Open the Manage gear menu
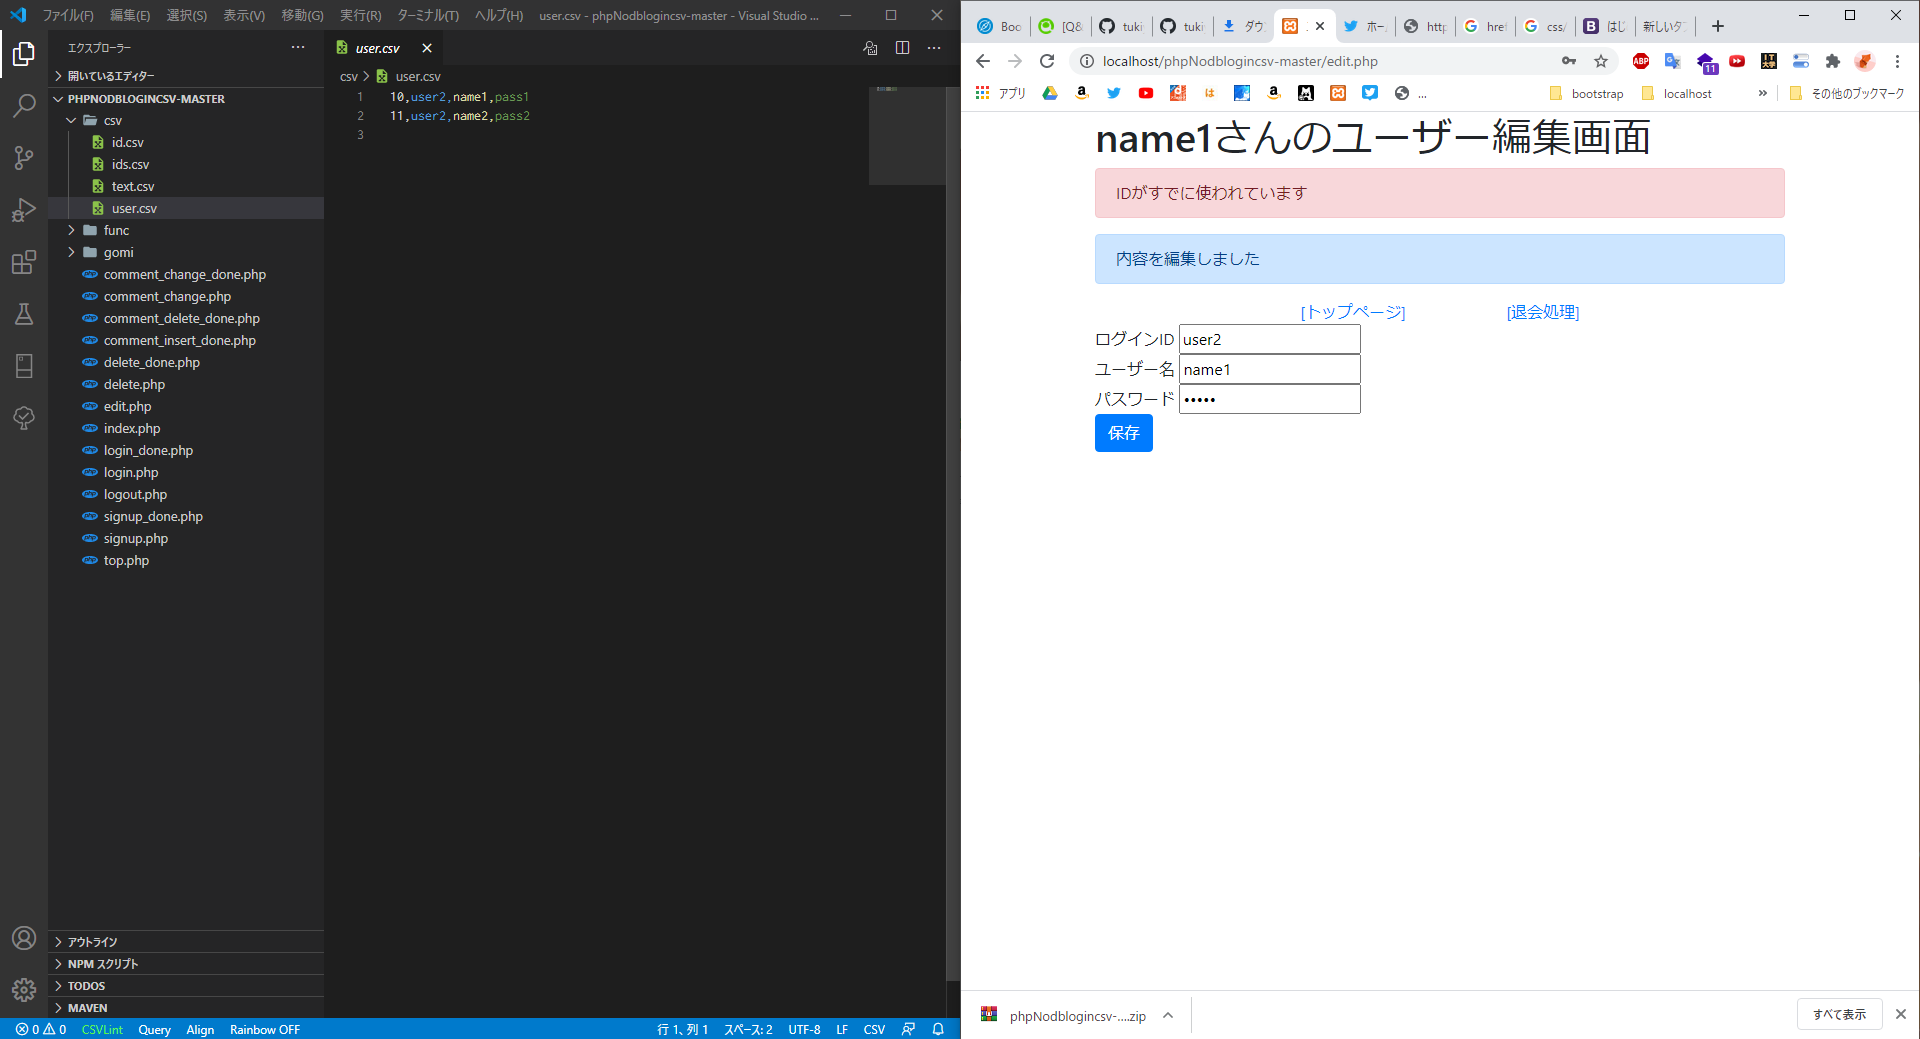This screenshot has width=1920, height=1039. click(24, 990)
